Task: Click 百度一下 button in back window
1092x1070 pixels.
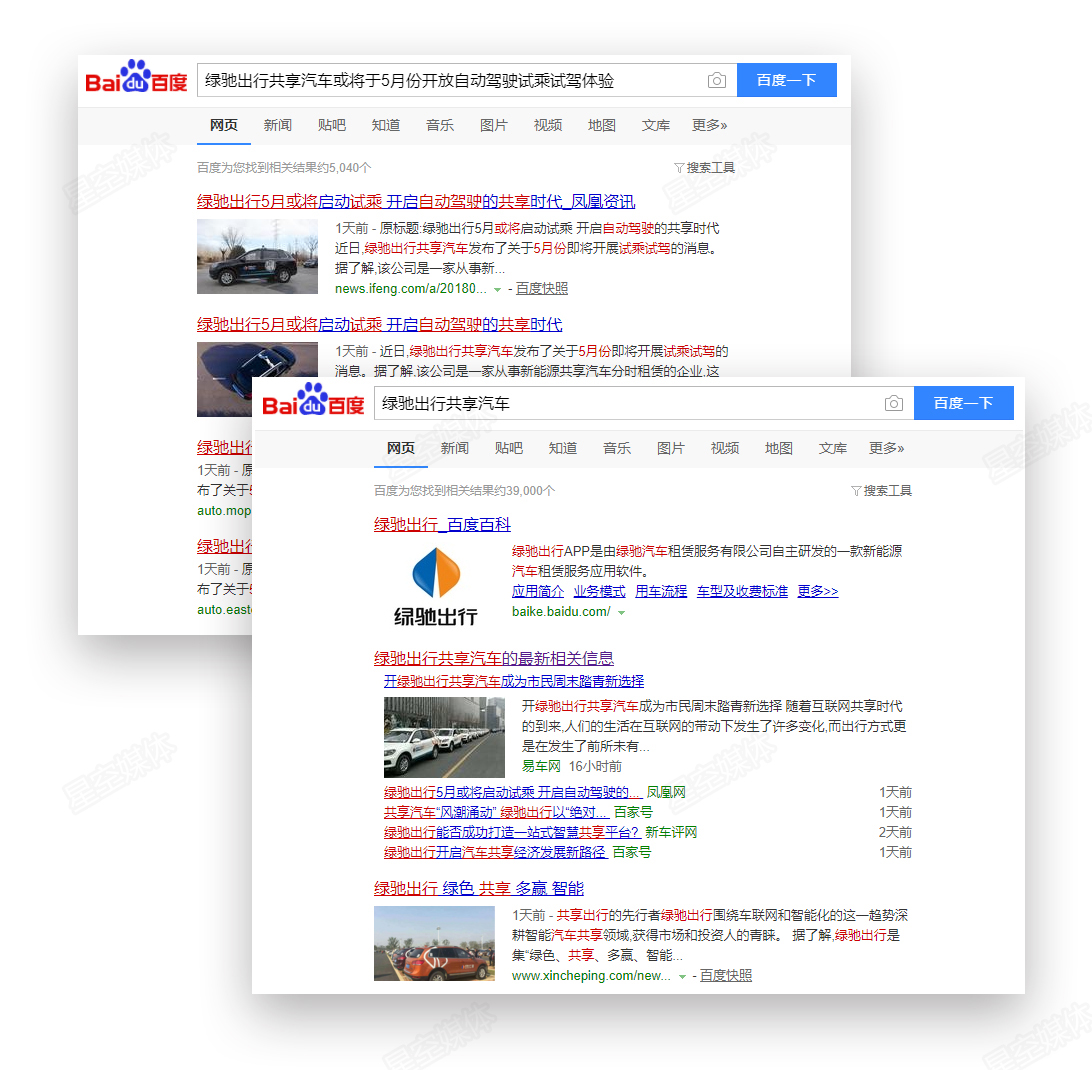Action: pos(787,80)
